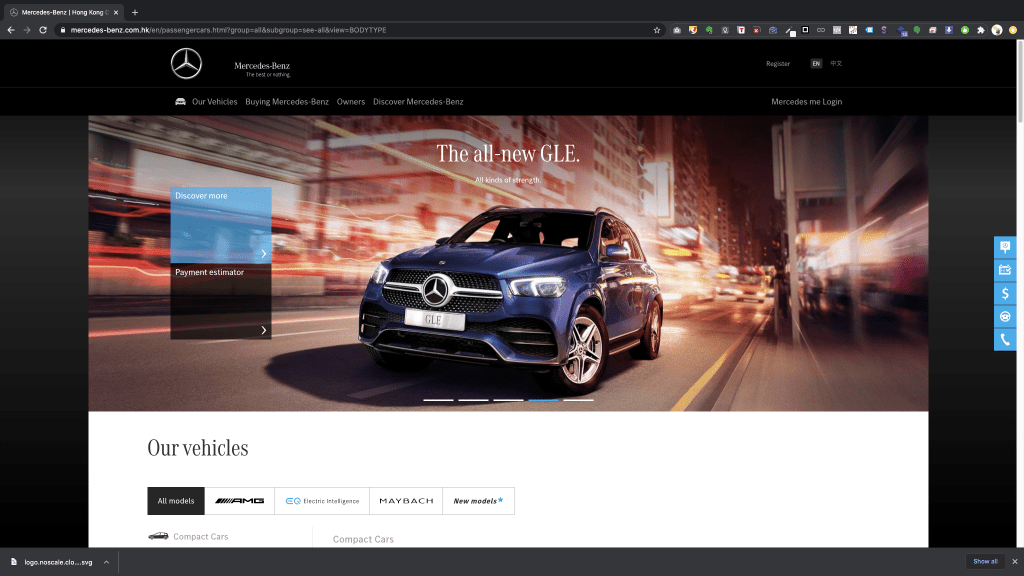This screenshot has height=576, width=1024.
Task: Open the Discover Mercedes-Benz menu
Action: point(418,102)
